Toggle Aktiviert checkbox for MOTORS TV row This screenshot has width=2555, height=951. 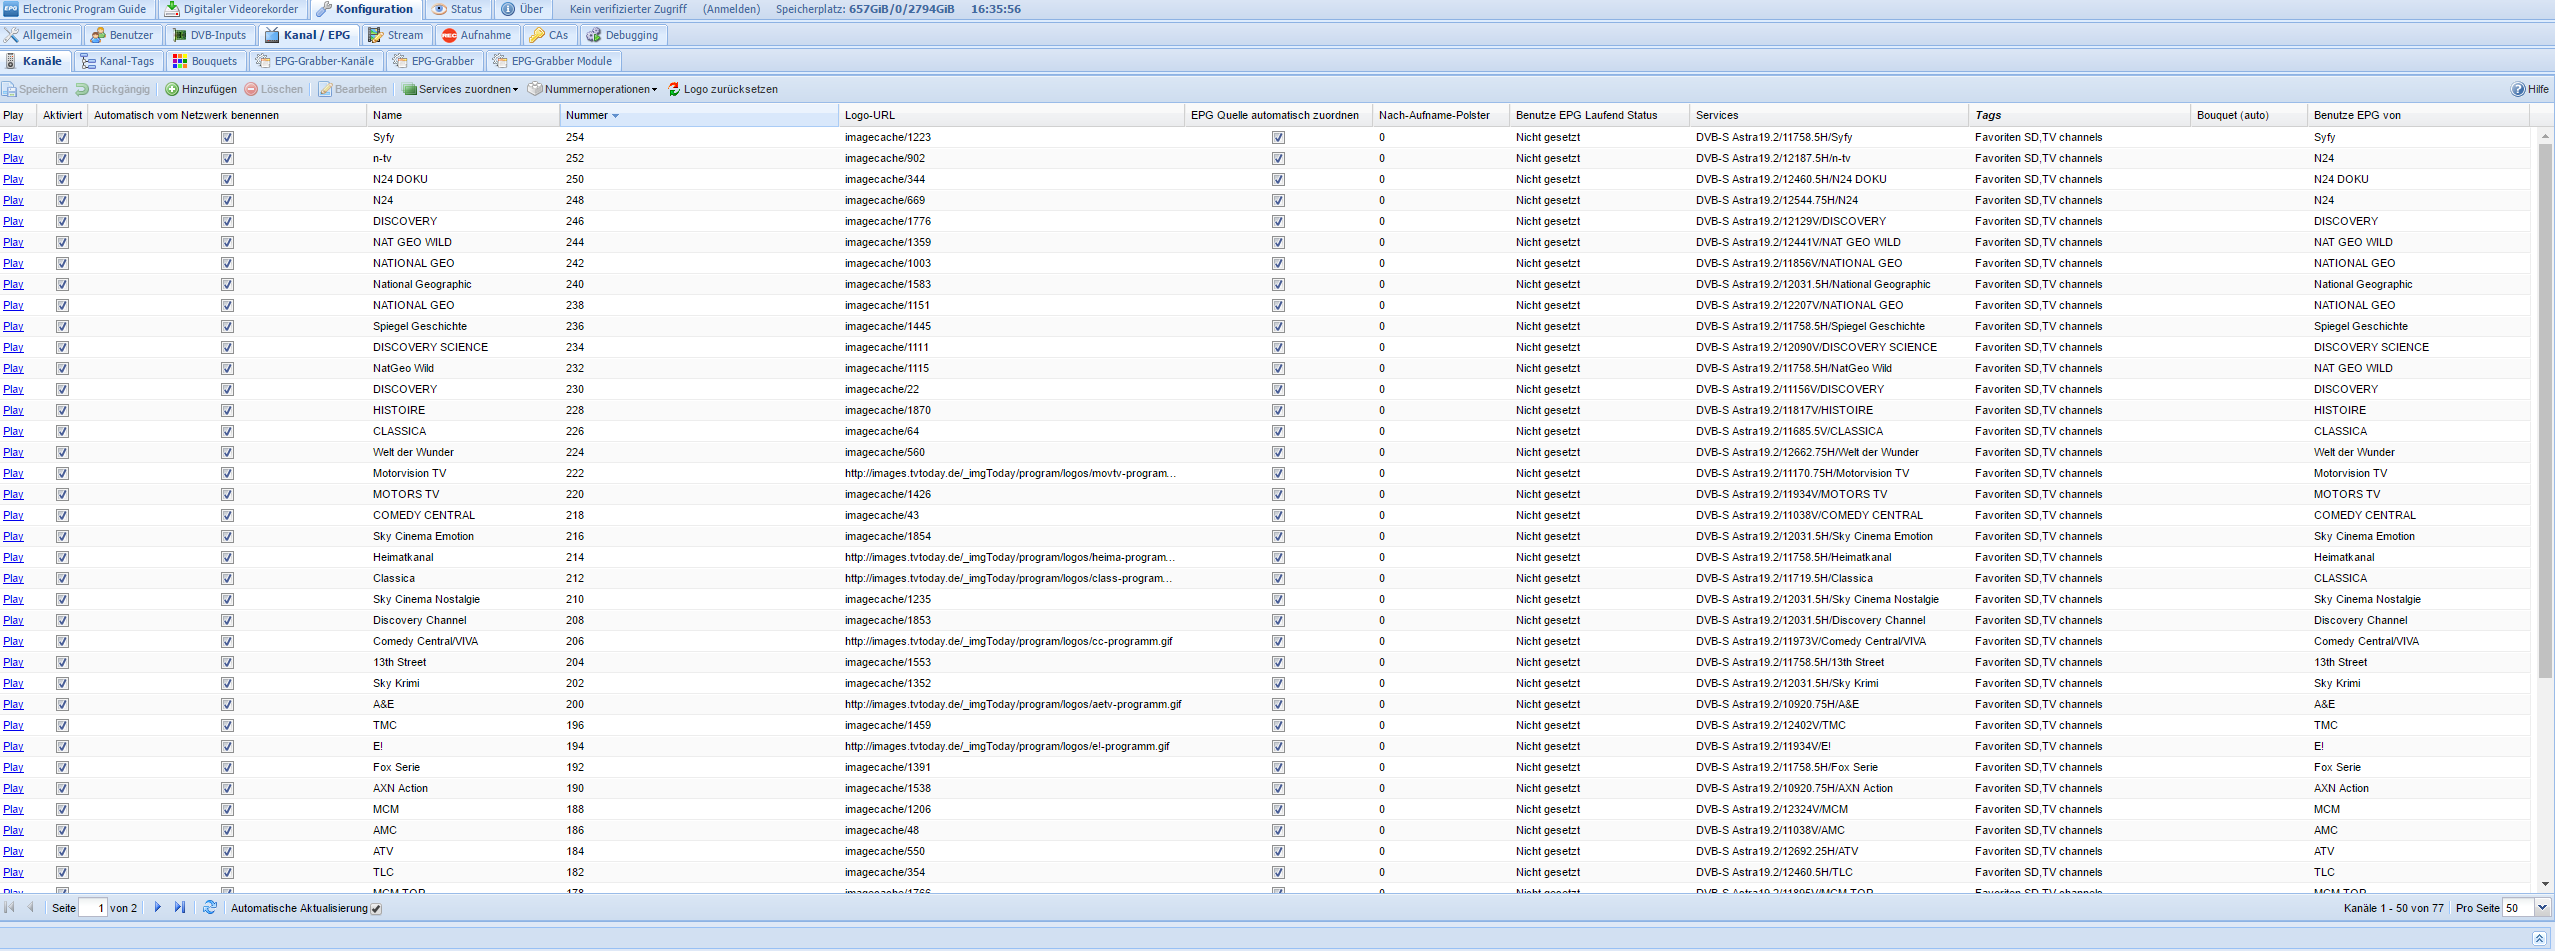point(62,494)
